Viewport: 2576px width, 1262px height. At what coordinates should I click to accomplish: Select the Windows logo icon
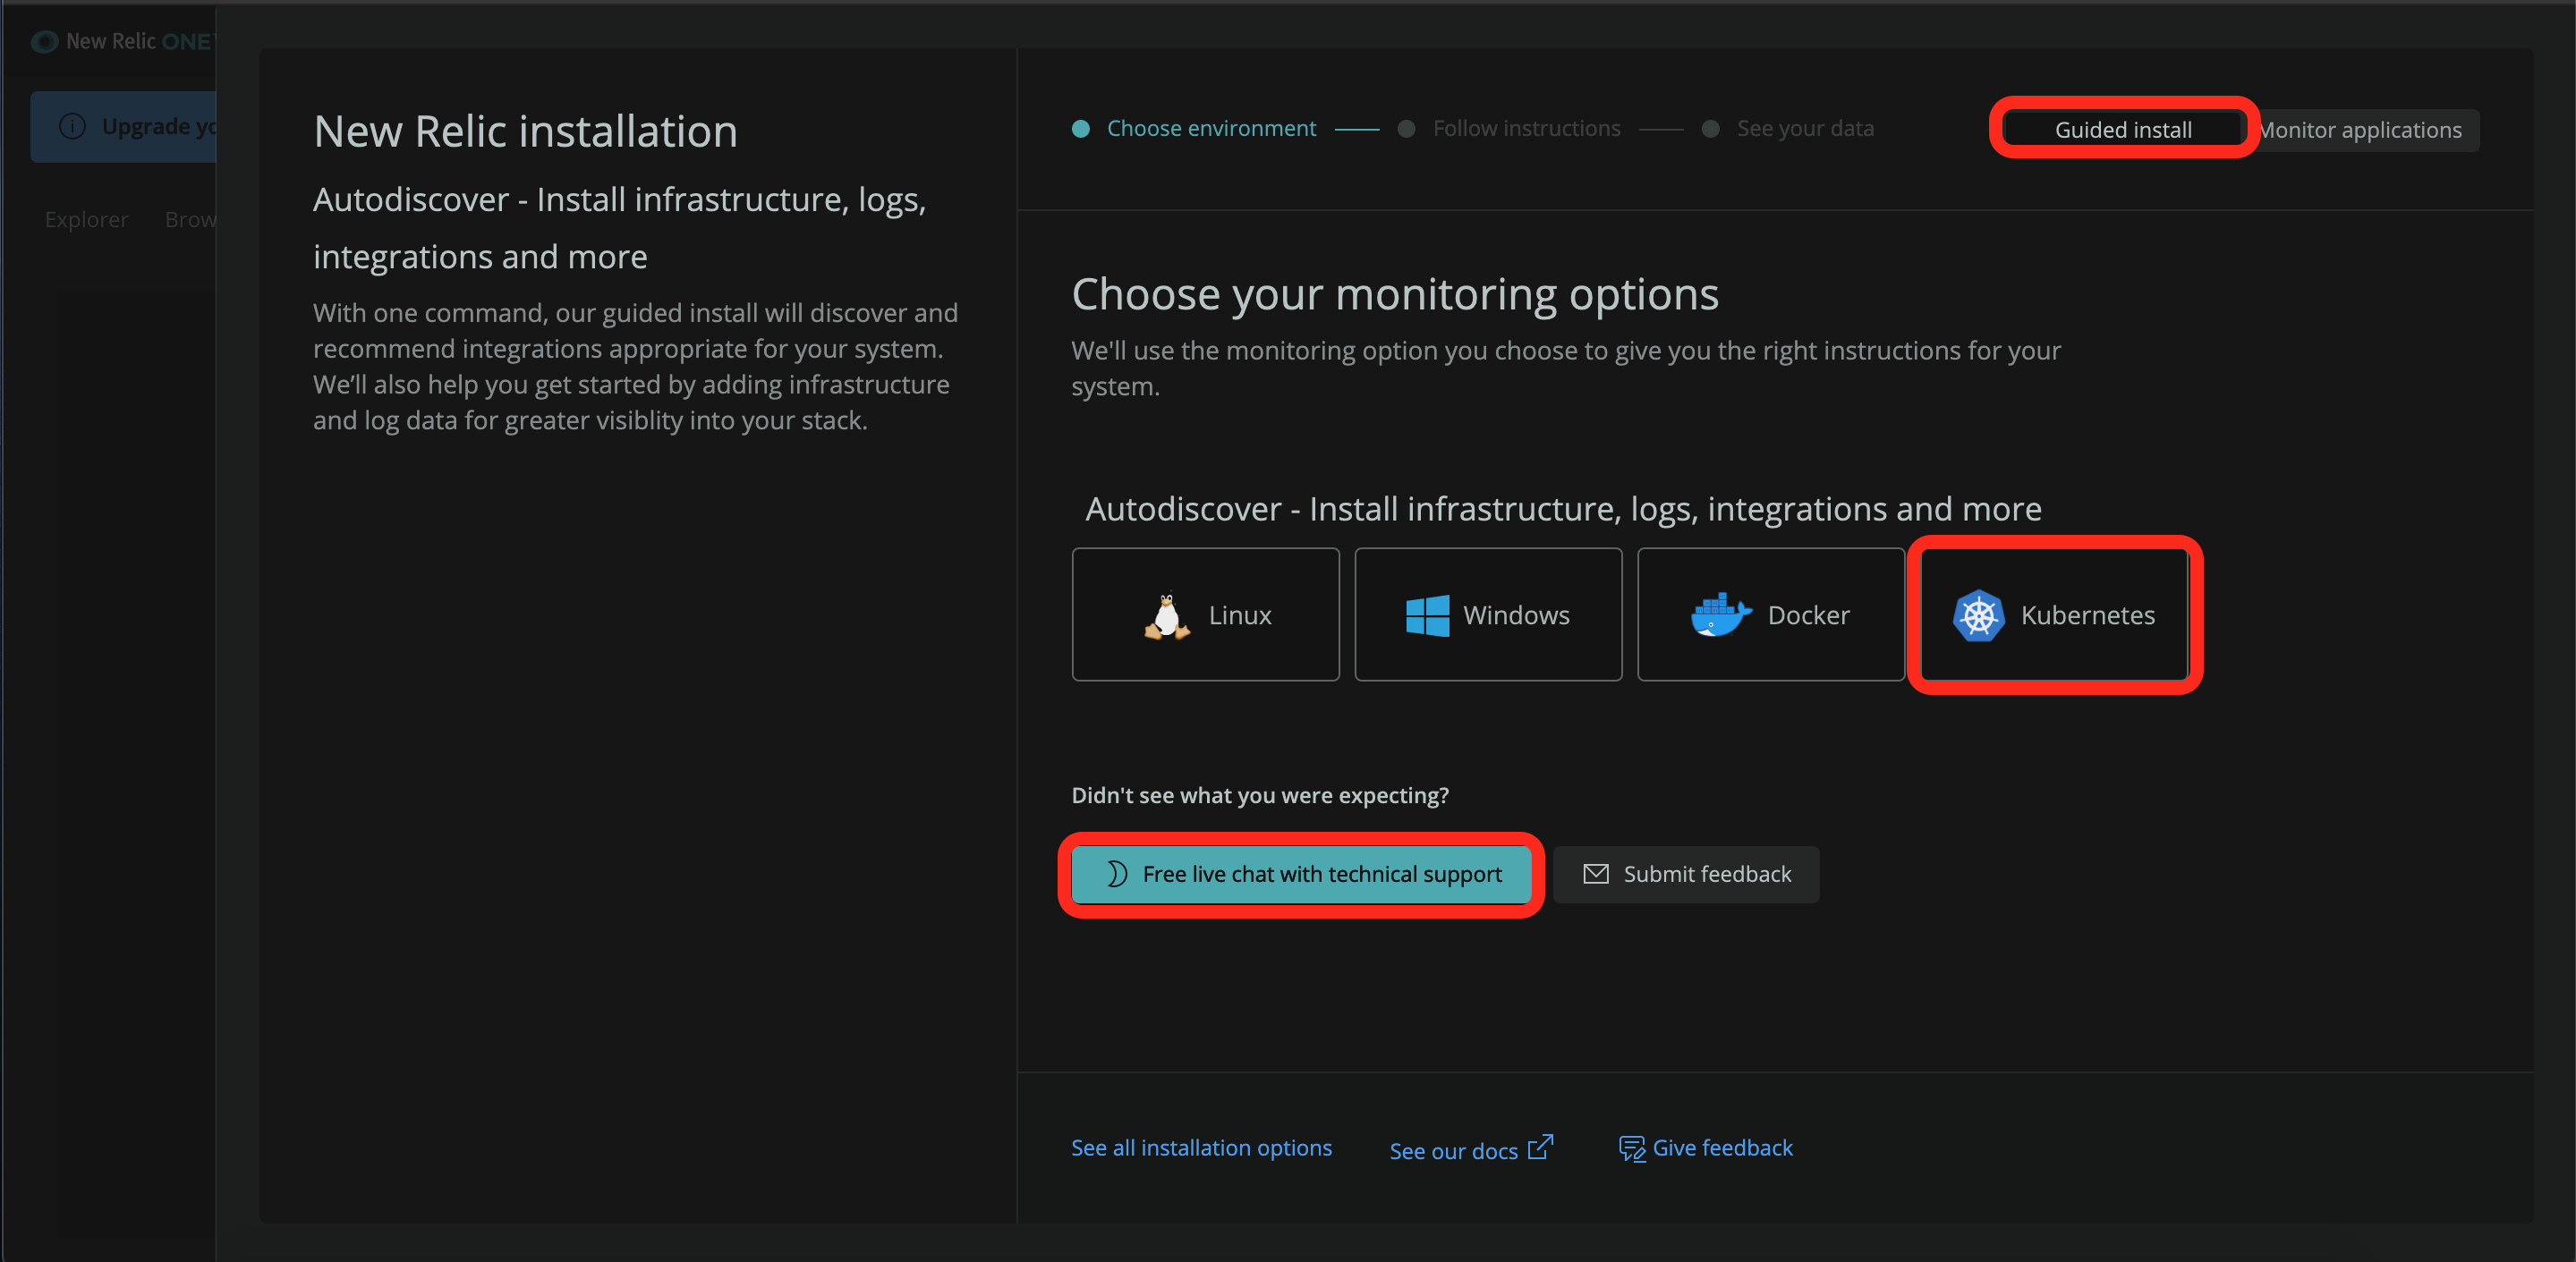click(x=1427, y=615)
